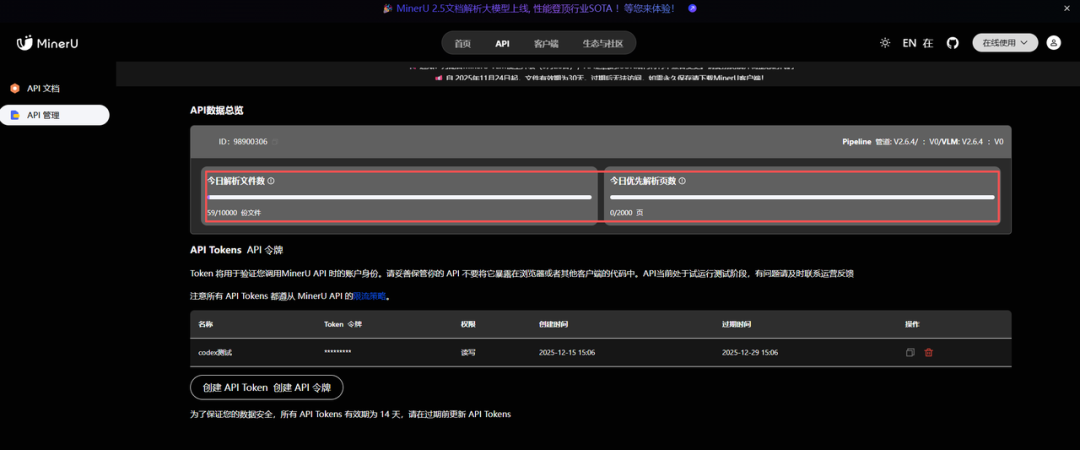Image resolution: width=1080 pixels, height=450 pixels.
Task: Click the arrow icon in the announcement banner
Action: pos(692,8)
